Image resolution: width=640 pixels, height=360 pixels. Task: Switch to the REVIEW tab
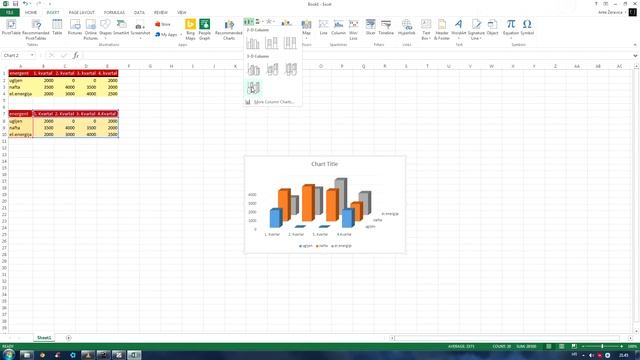(161, 13)
